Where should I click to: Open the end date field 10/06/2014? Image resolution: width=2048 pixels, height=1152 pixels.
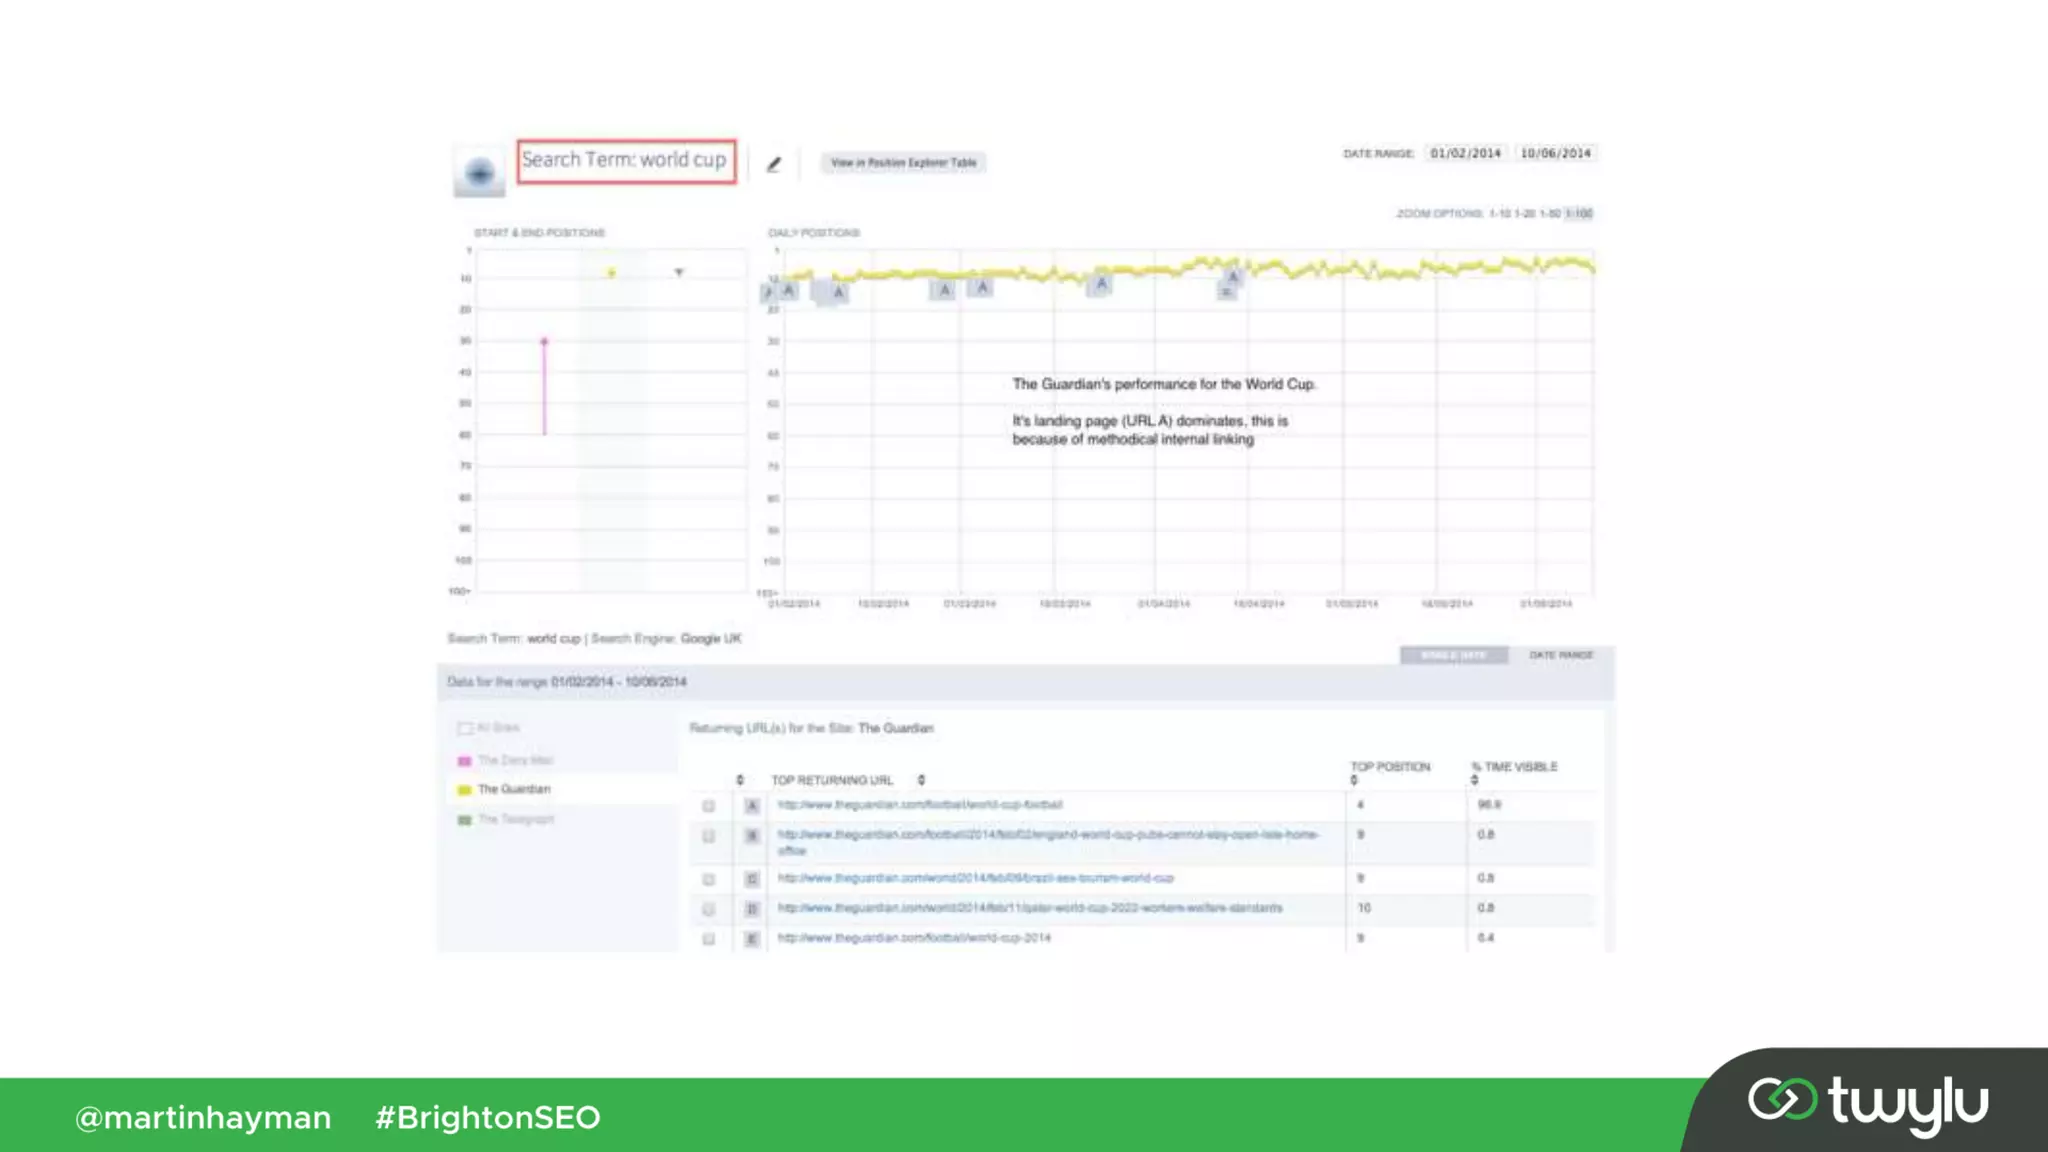(1555, 153)
